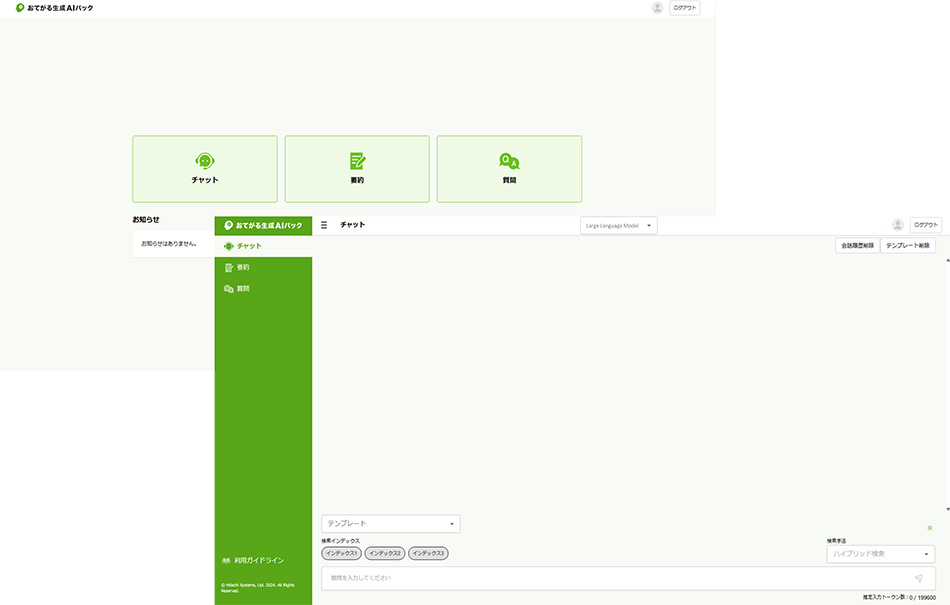The width and height of the screenshot is (950, 605).
Task: Toggle the インデックス3 chip
Action: (428, 554)
